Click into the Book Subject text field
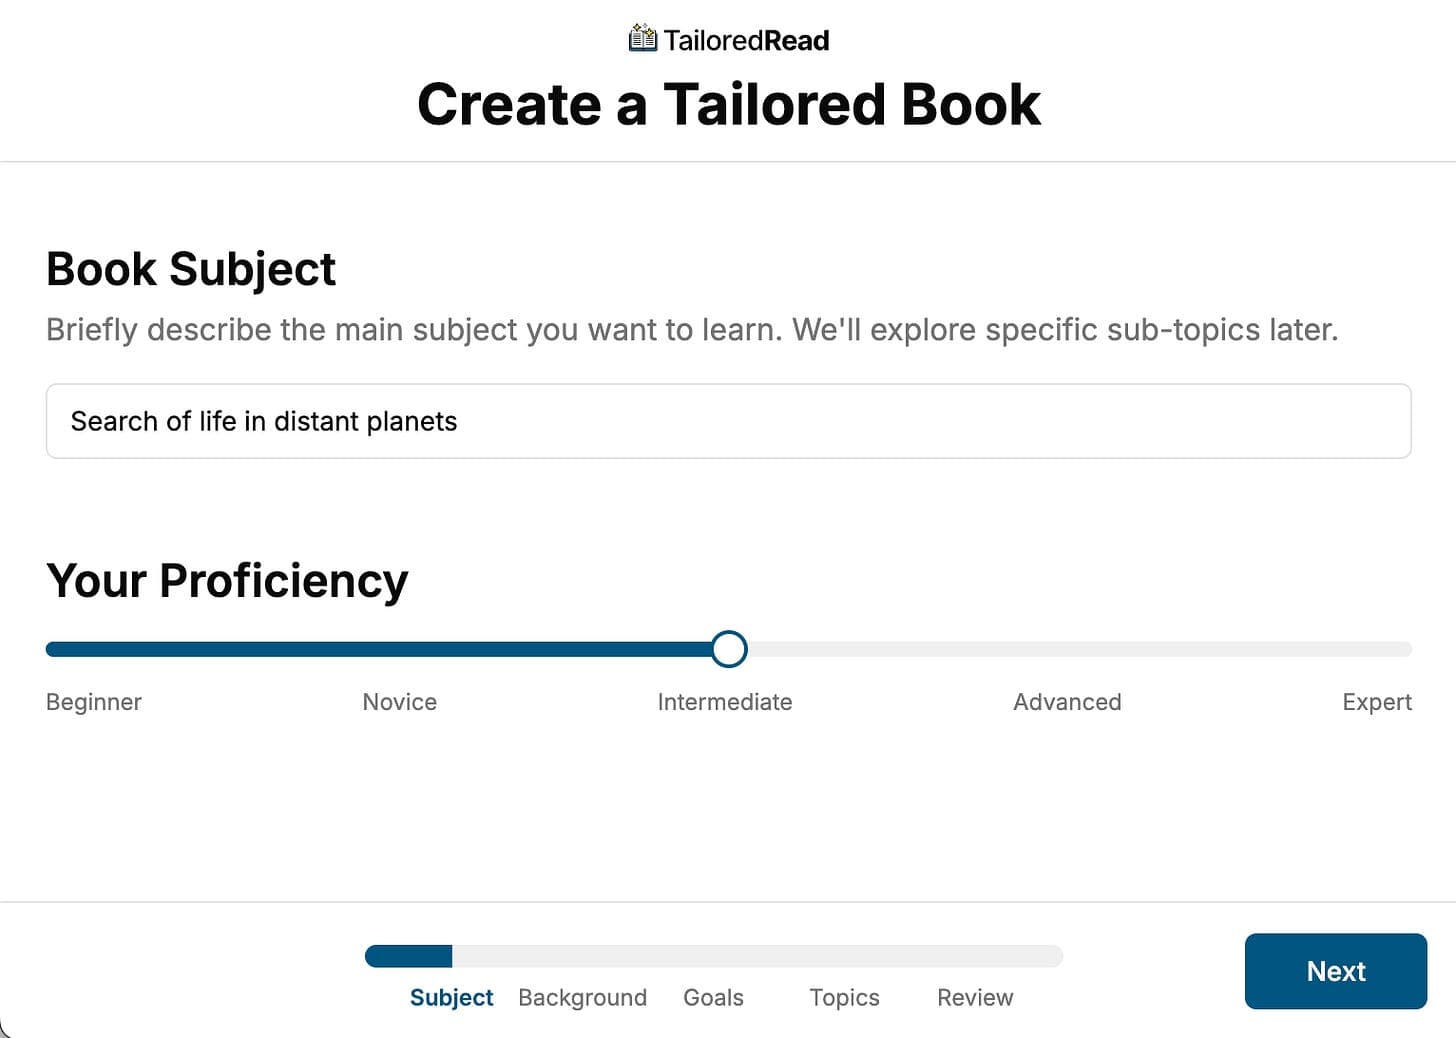The image size is (1456, 1038). (728, 421)
